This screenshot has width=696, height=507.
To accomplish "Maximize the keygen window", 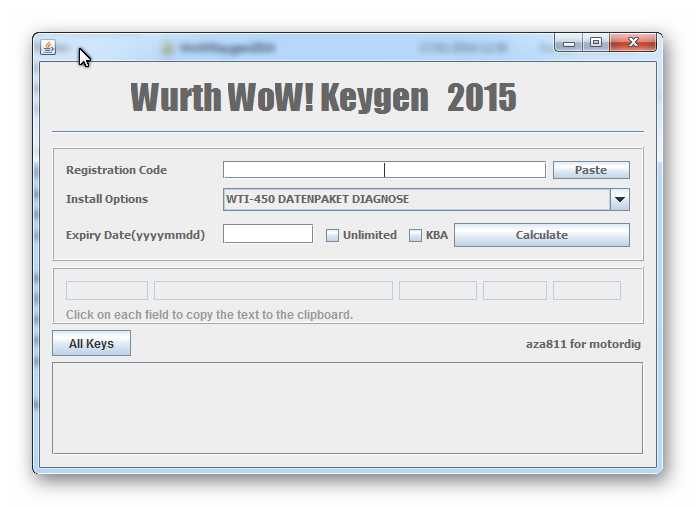I will (x=596, y=43).
